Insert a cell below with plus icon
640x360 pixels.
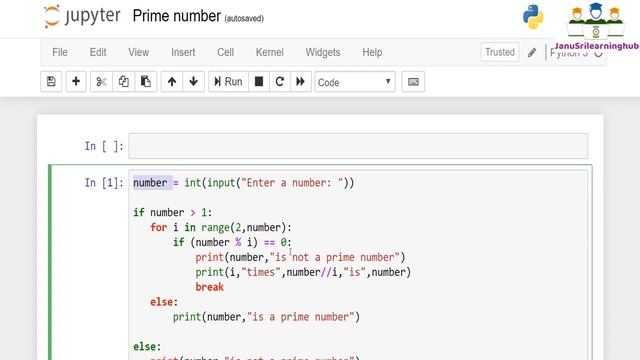click(x=76, y=82)
